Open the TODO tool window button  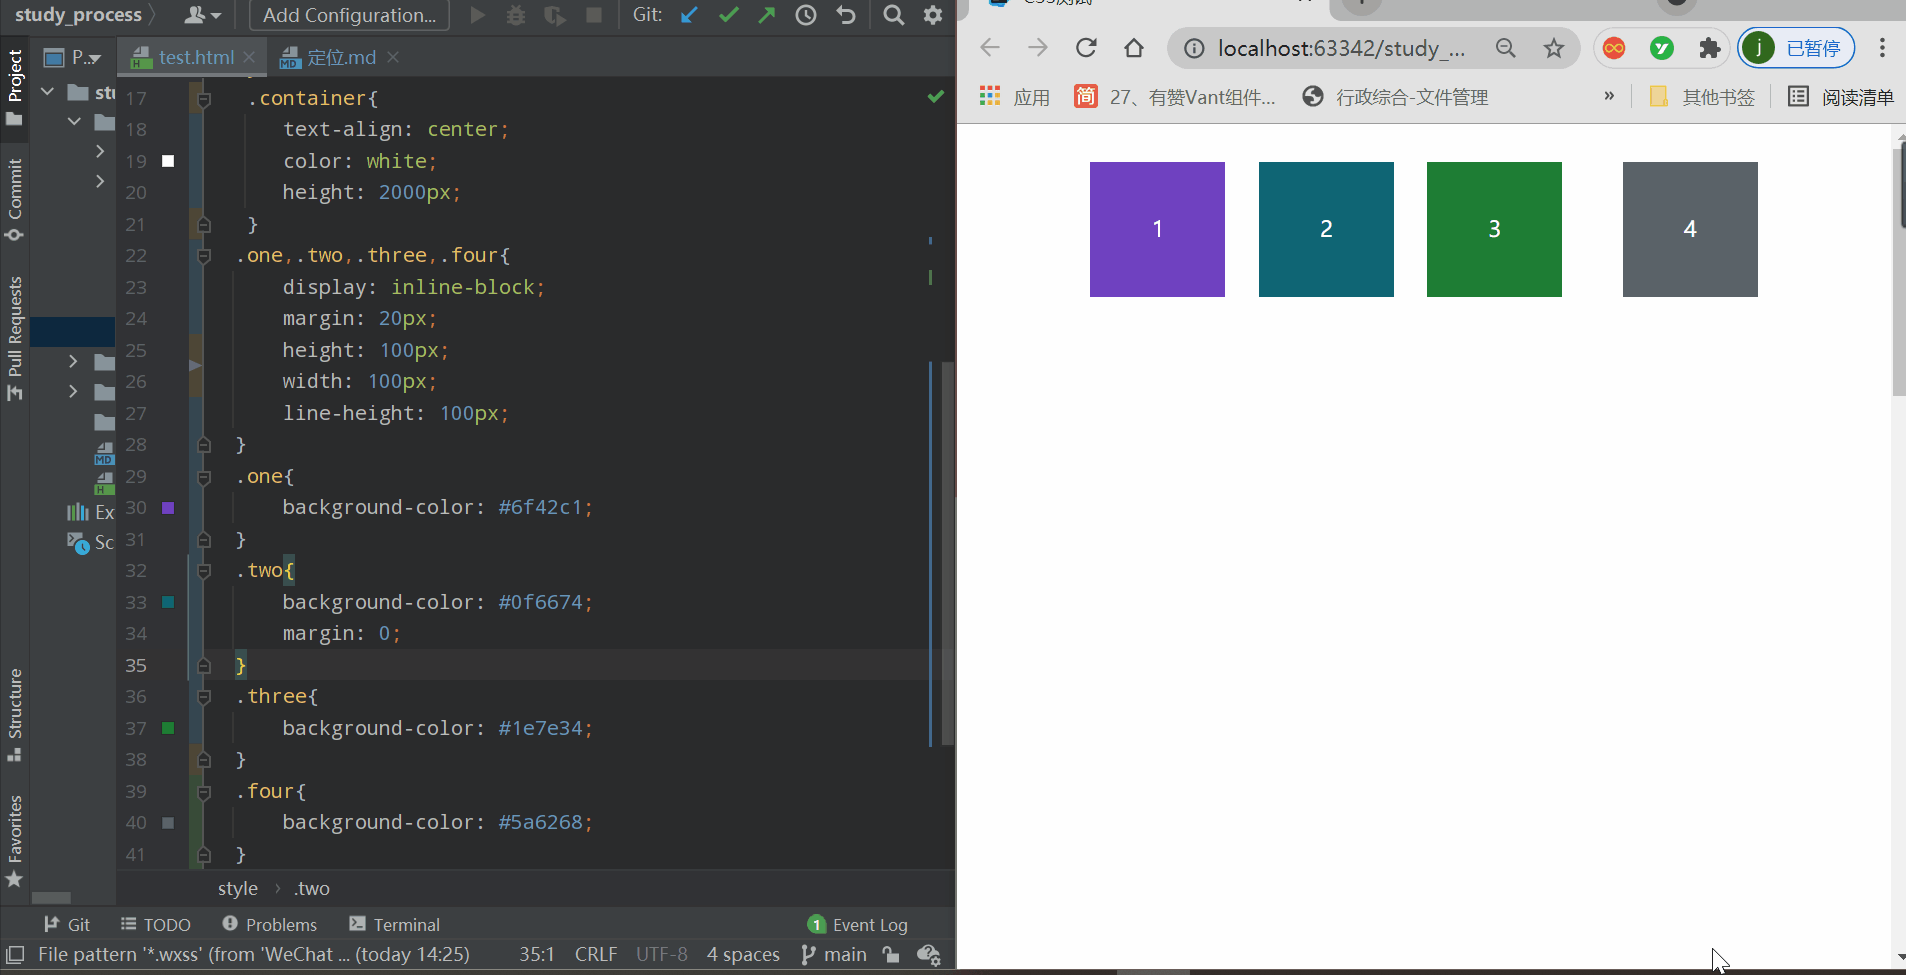click(156, 925)
